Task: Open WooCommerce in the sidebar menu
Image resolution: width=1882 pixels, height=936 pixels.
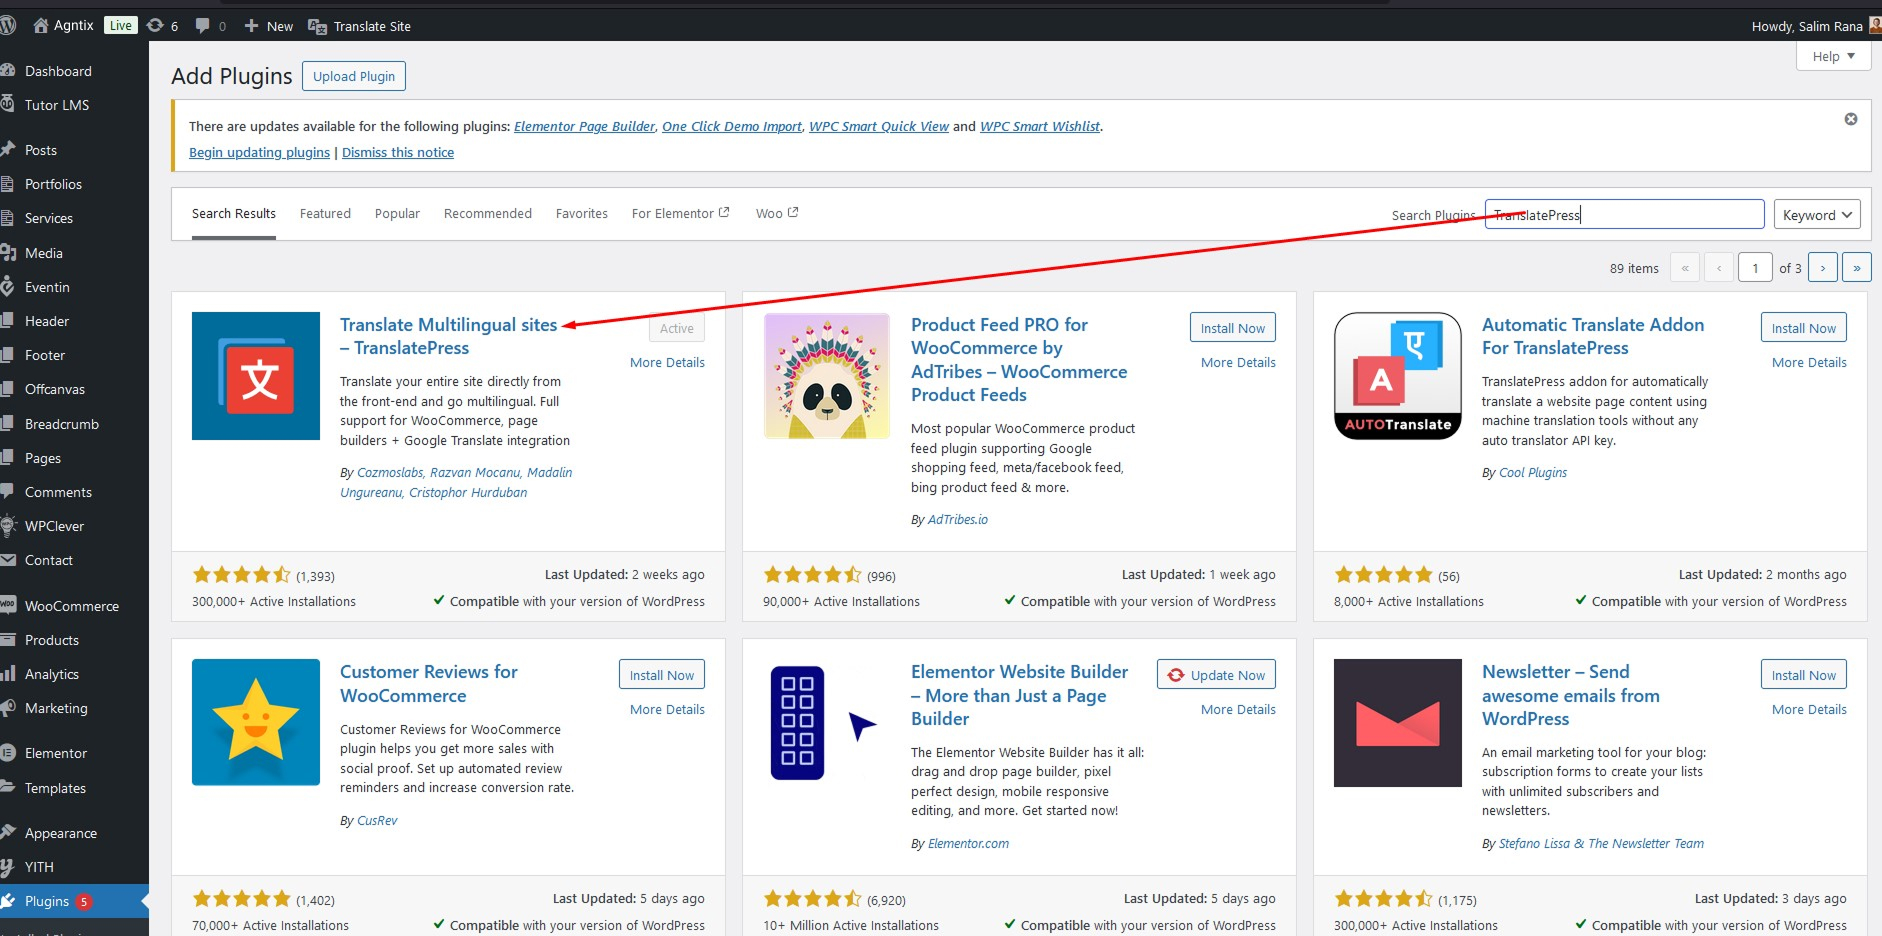Action: [x=71, y=606]
